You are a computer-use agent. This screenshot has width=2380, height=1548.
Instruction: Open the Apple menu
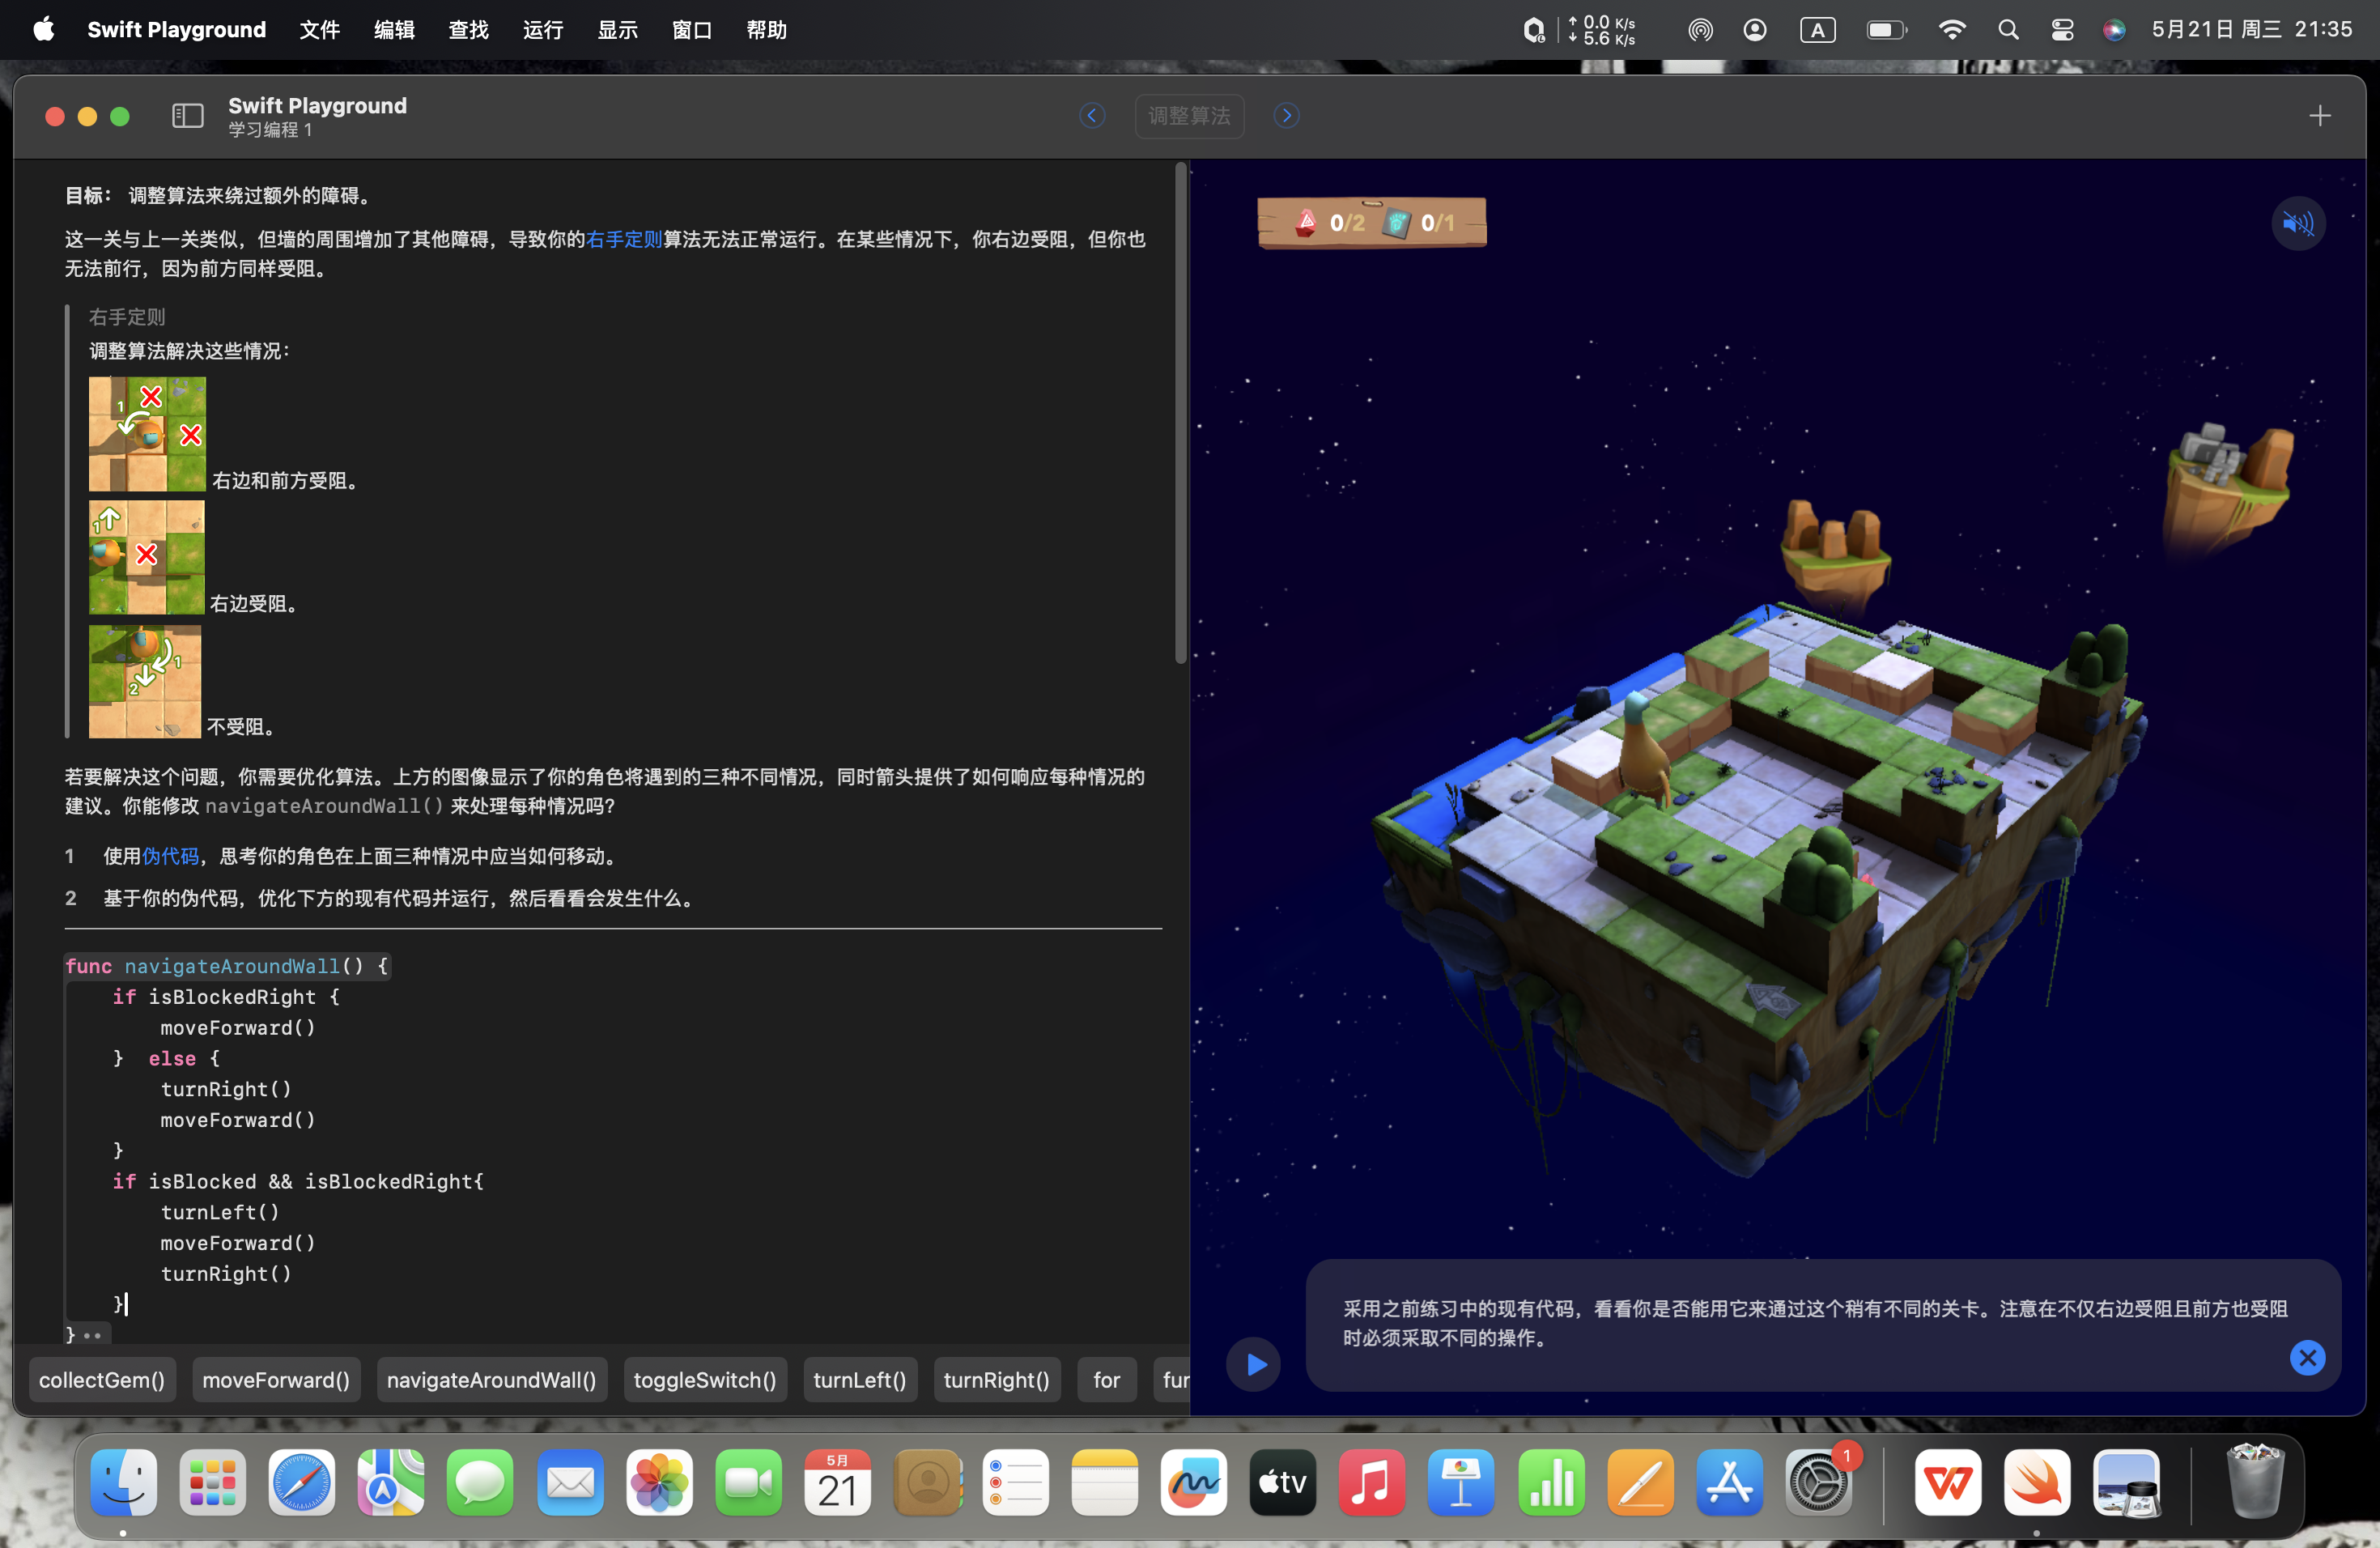coord(44,30)
